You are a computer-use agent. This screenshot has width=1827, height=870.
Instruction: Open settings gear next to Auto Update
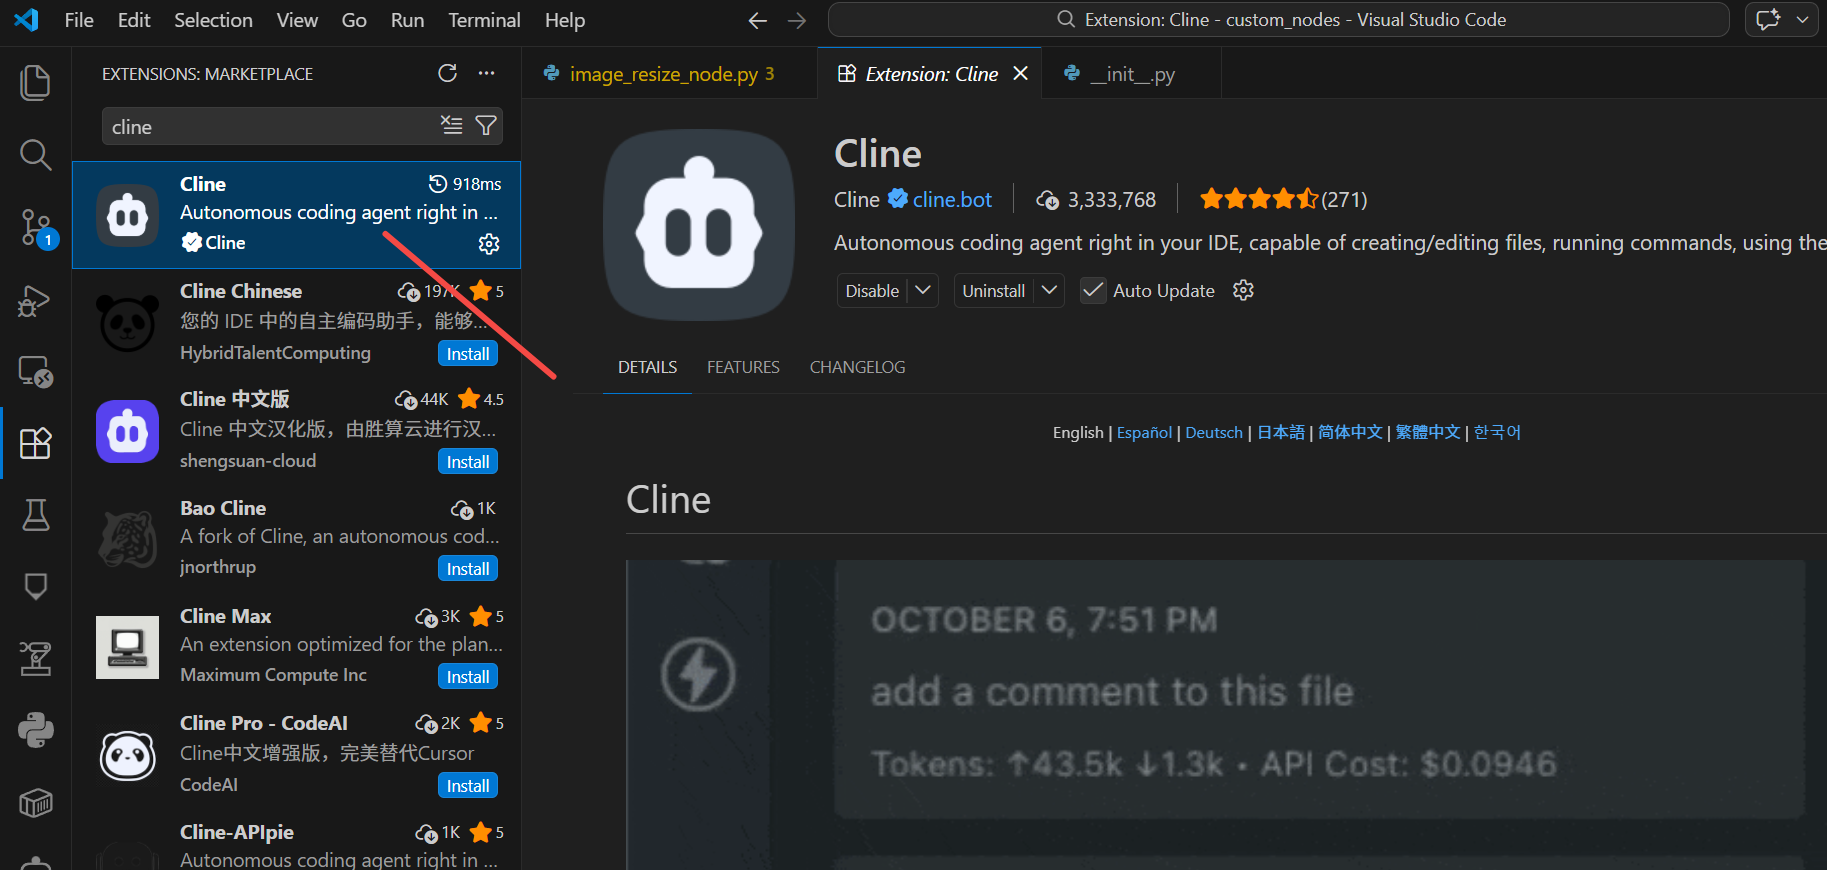pyautogui.click(x=1243, y=290)
